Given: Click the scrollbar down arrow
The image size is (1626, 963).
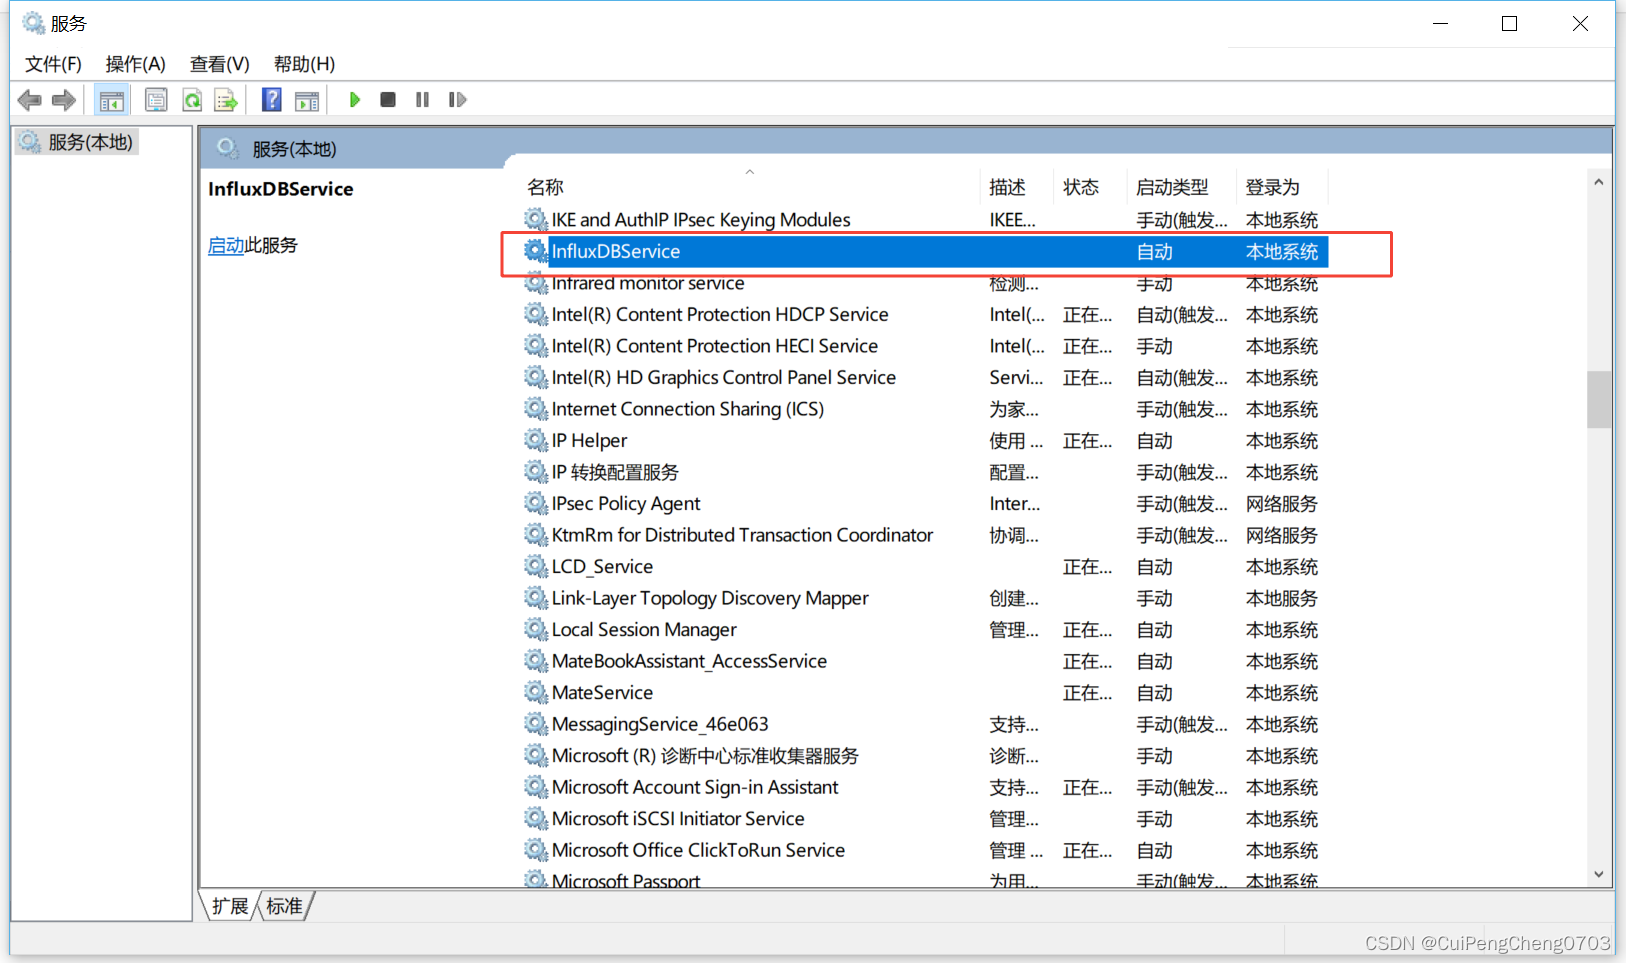Looking at the screenshot, I should 1598,874.
